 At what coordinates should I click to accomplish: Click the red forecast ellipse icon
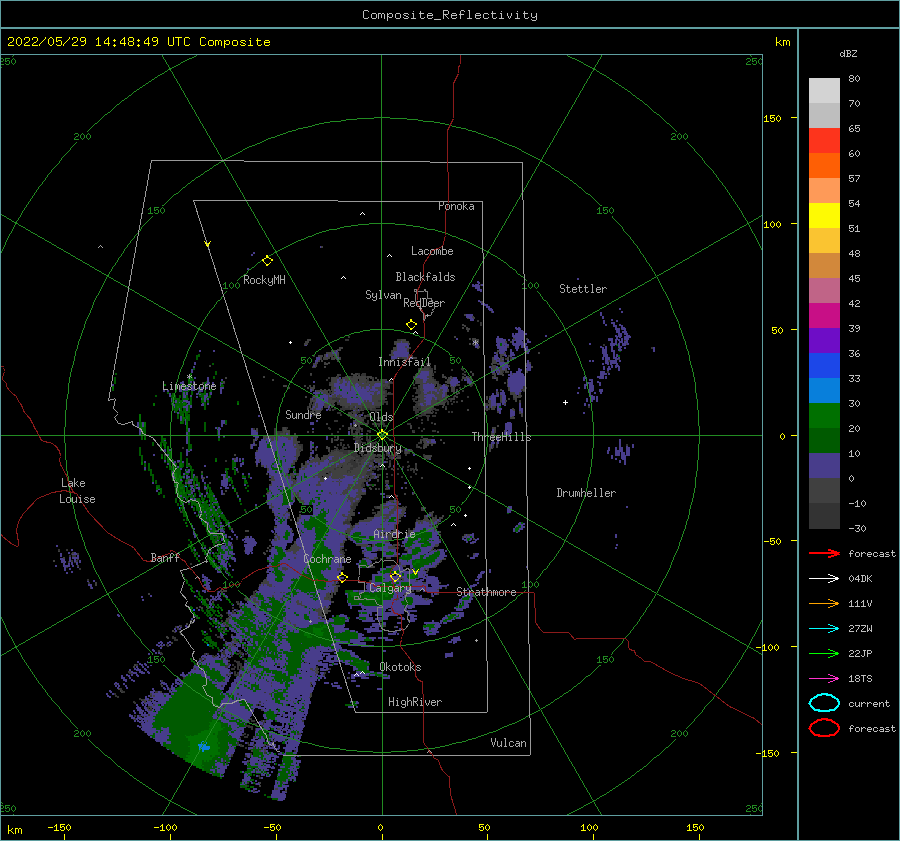[824, 728]
